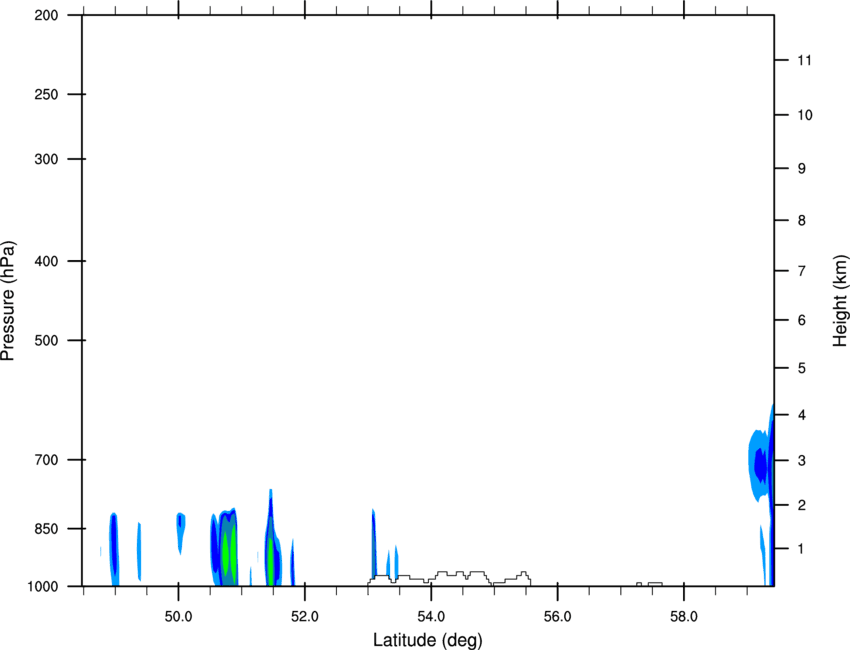Click pressure tick label 850
850x650 pixels.
[46, 529]
